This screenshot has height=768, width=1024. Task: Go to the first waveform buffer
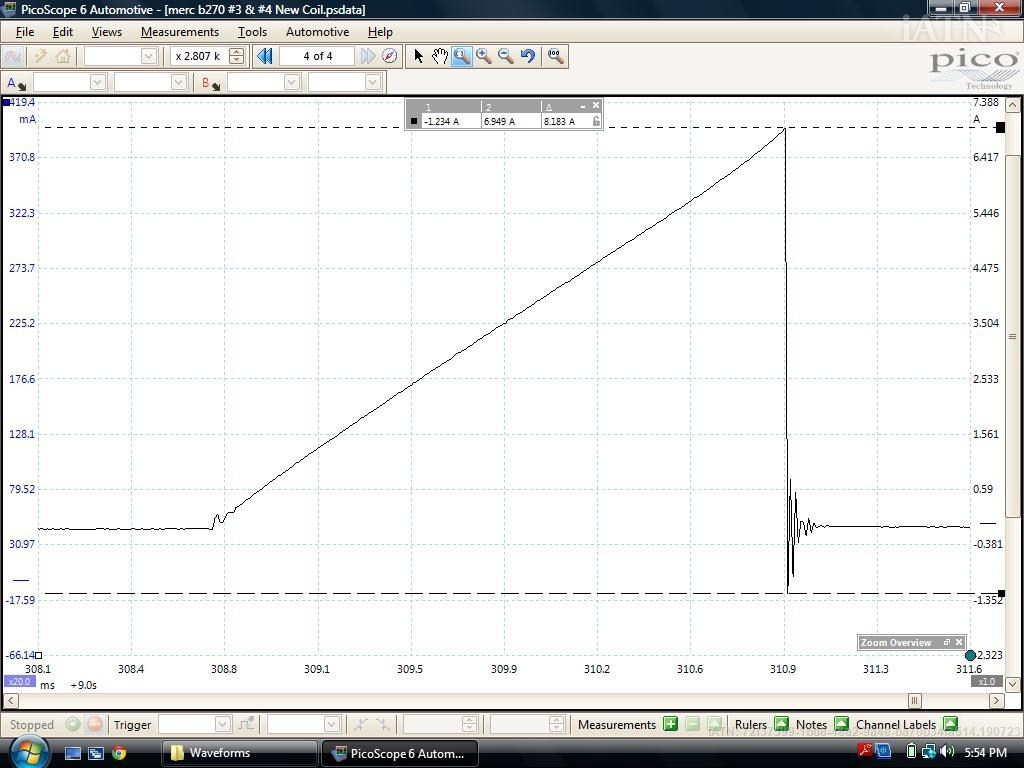click(265, 56)
